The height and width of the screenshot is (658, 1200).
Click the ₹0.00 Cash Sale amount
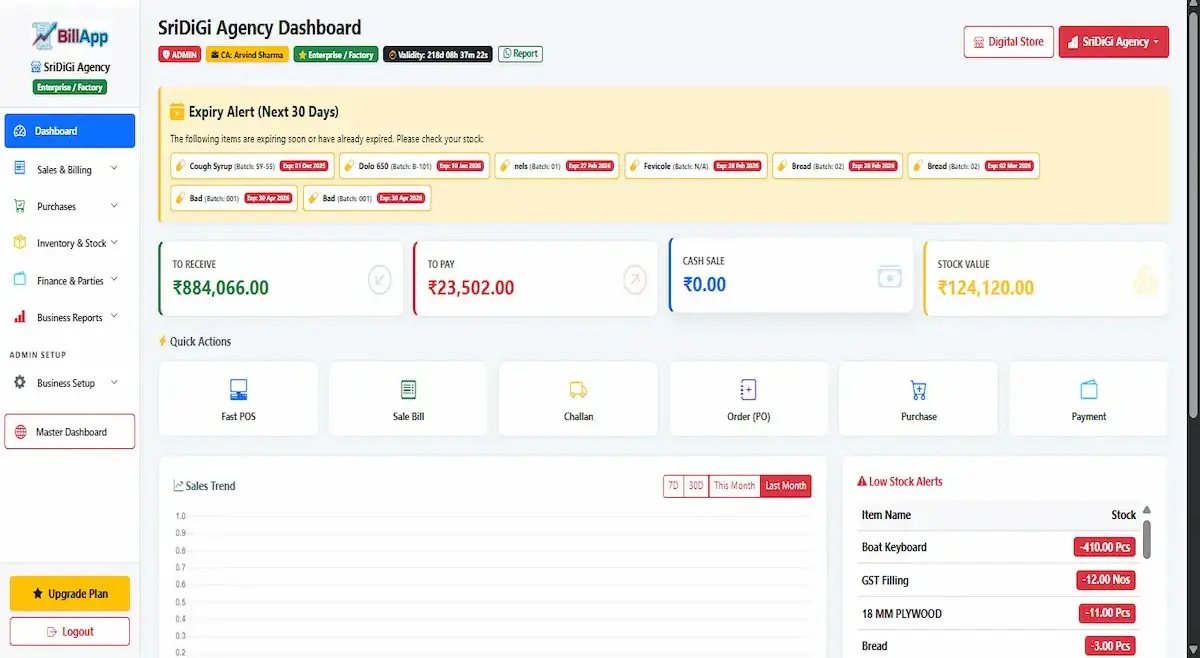tap(705, 285)
